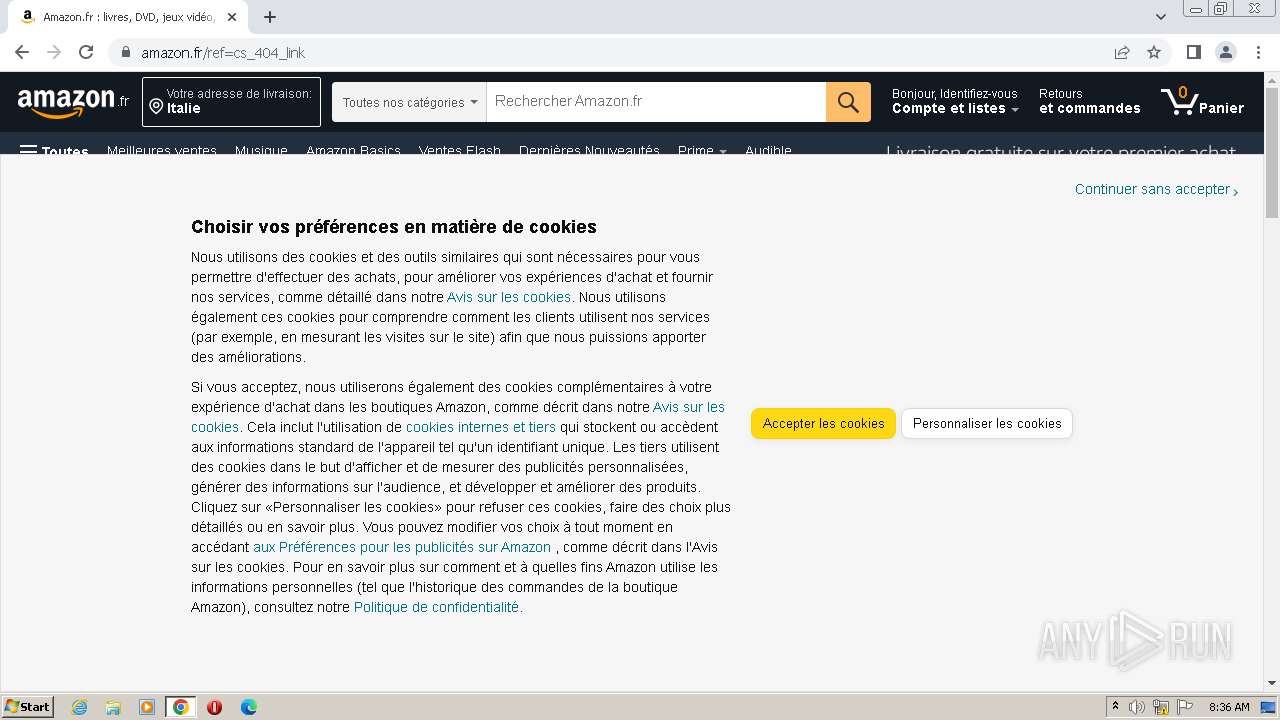Viewport: 1280px width, 720px height.
Task: Open the Windows Start menu
Action: (x=28, y=707)
